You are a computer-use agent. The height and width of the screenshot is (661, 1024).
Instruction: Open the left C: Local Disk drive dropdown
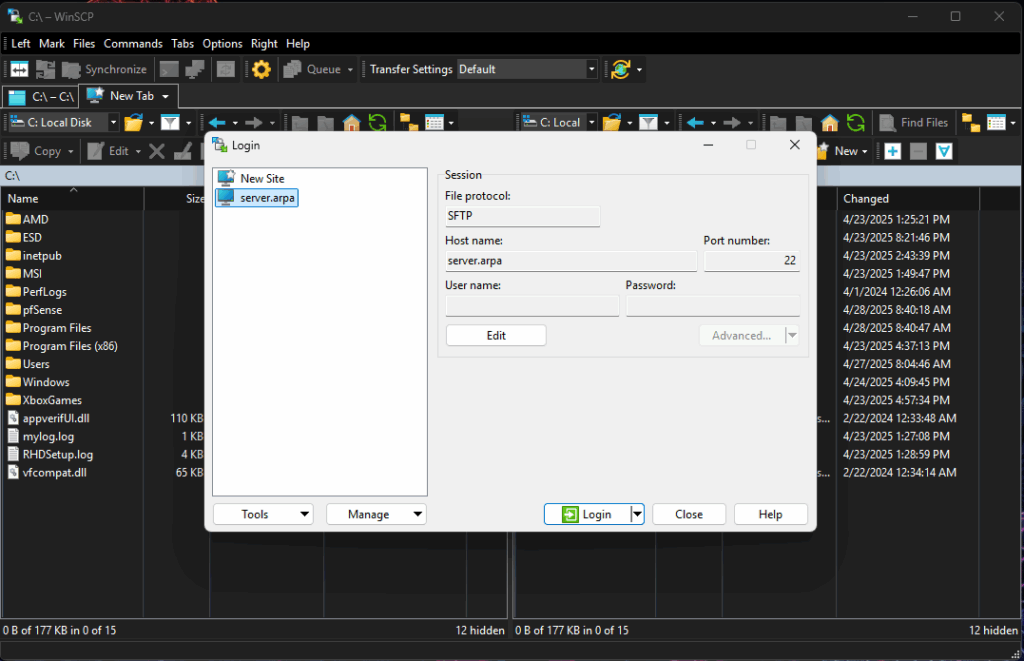click(x=113, y=122)
